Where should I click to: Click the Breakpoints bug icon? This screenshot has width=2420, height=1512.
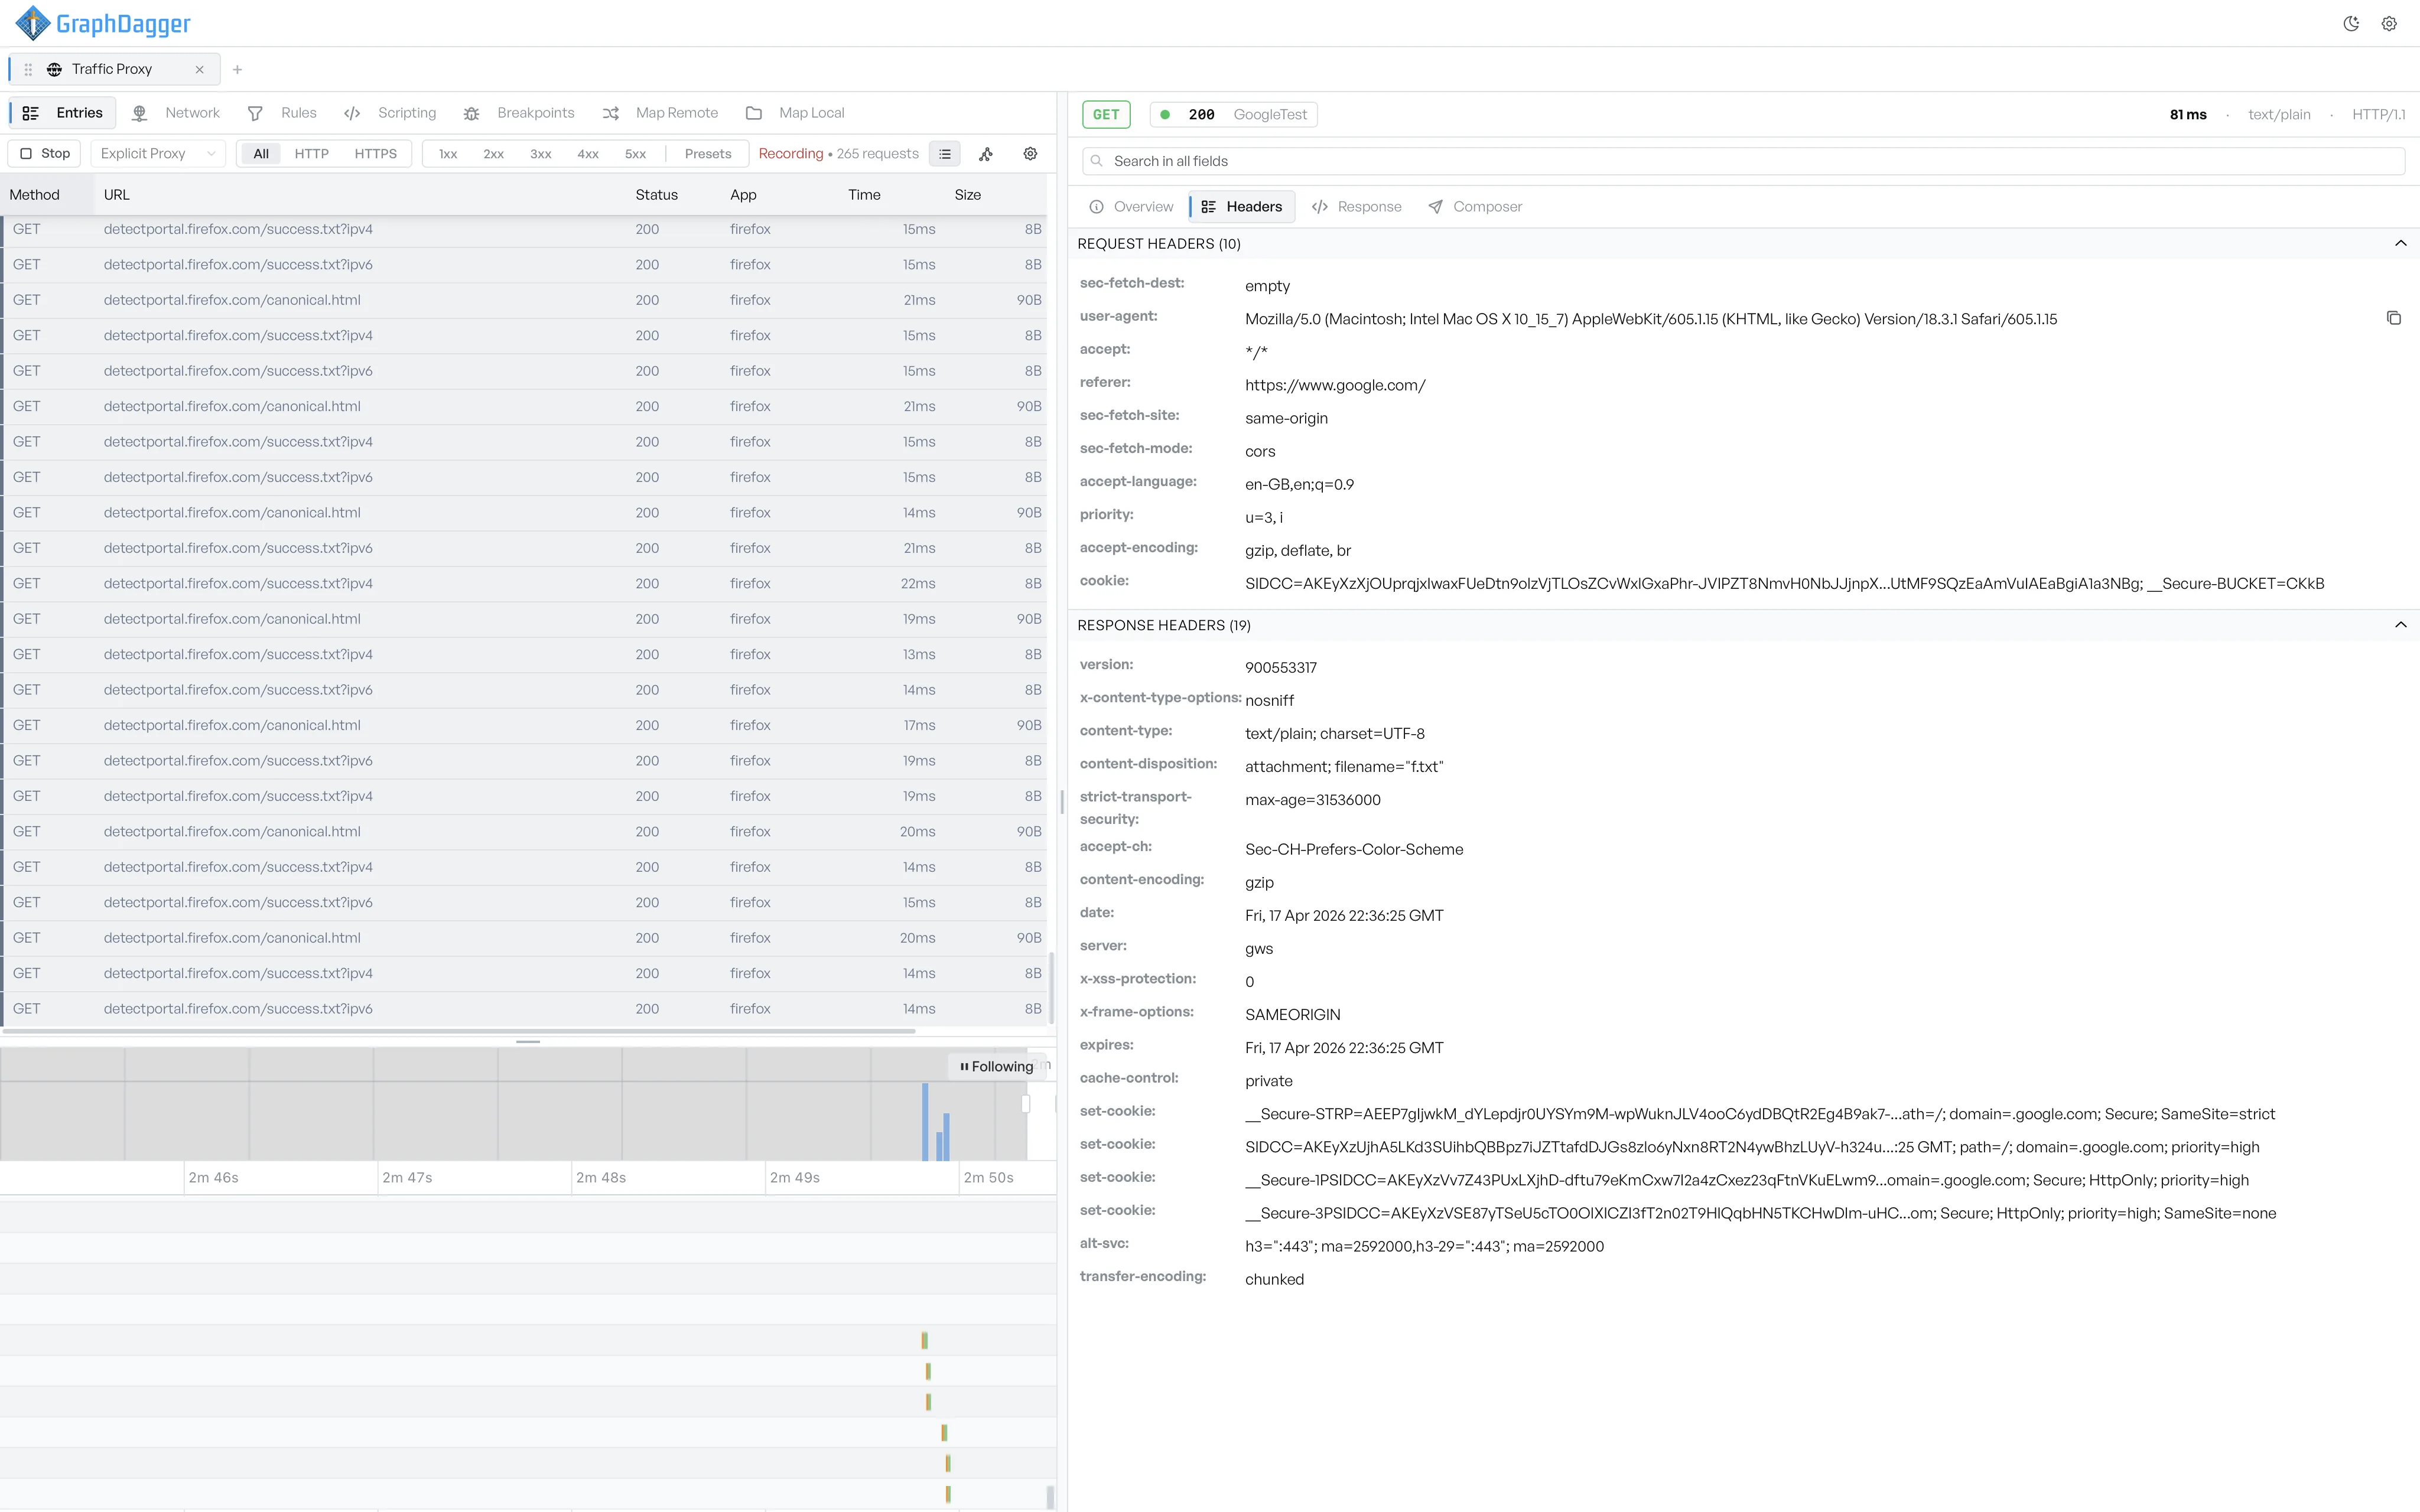(472, 113)
